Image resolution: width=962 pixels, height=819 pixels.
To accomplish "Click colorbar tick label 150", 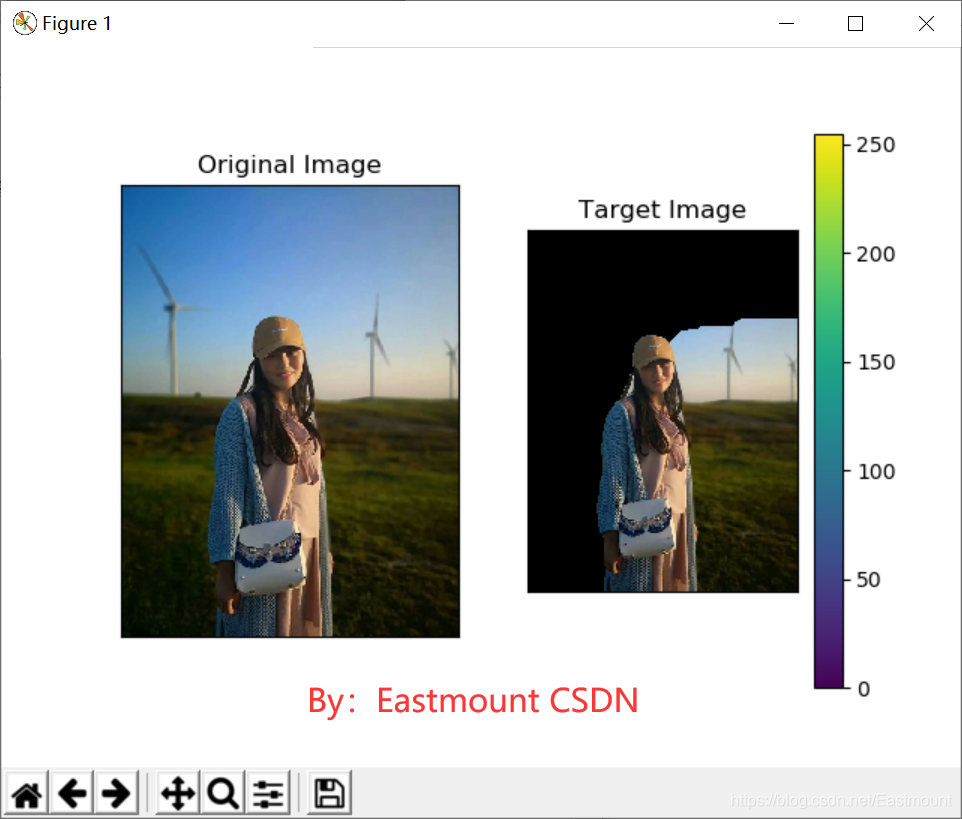I will 875,363.
